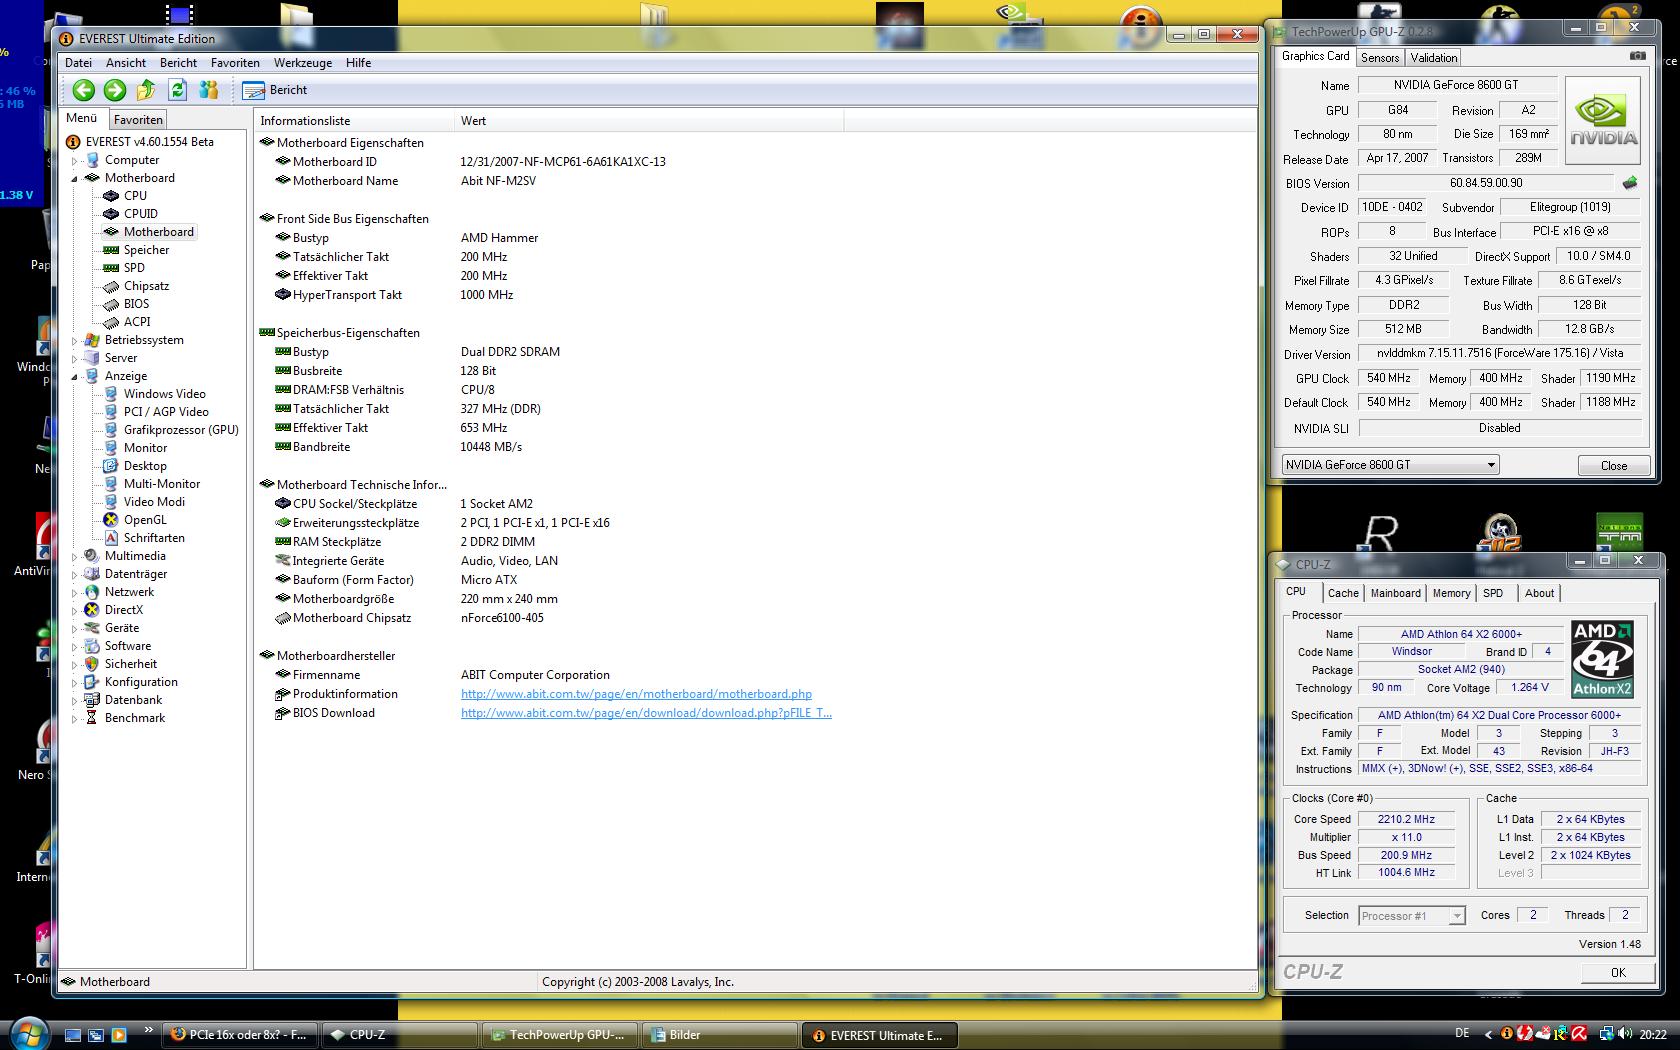Select Motherboard Name row Abit NF-M2SV
The height and width of the screenshot is (1050, 1680).
tap(755, 181)
